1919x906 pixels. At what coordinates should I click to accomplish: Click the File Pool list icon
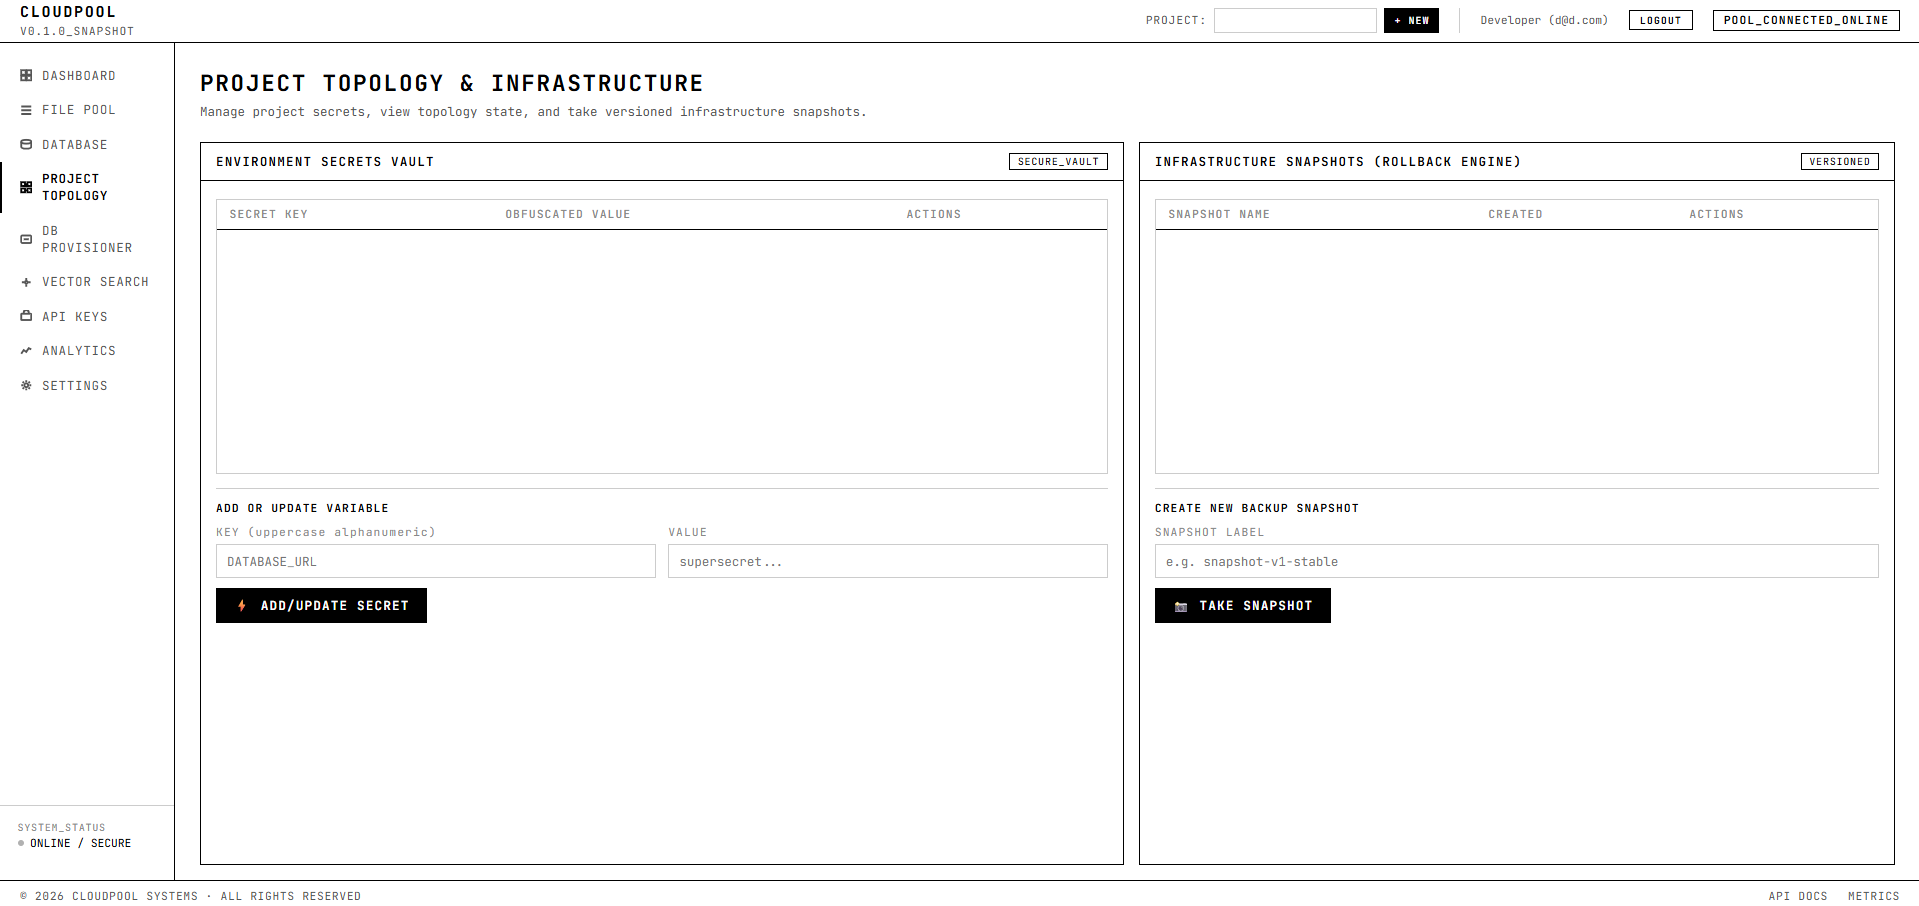[x=26, y=110]
